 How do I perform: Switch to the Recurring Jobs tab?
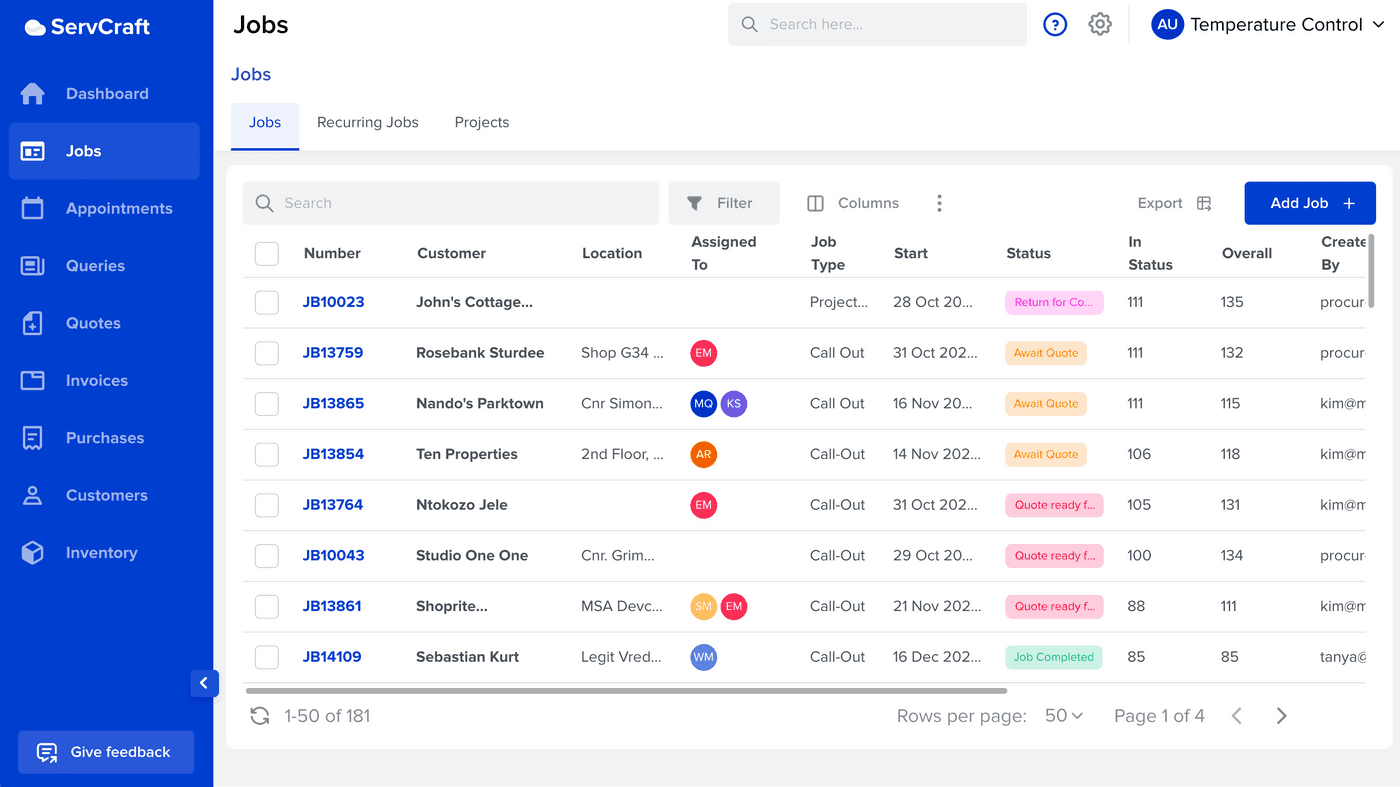tap(368, 122)
